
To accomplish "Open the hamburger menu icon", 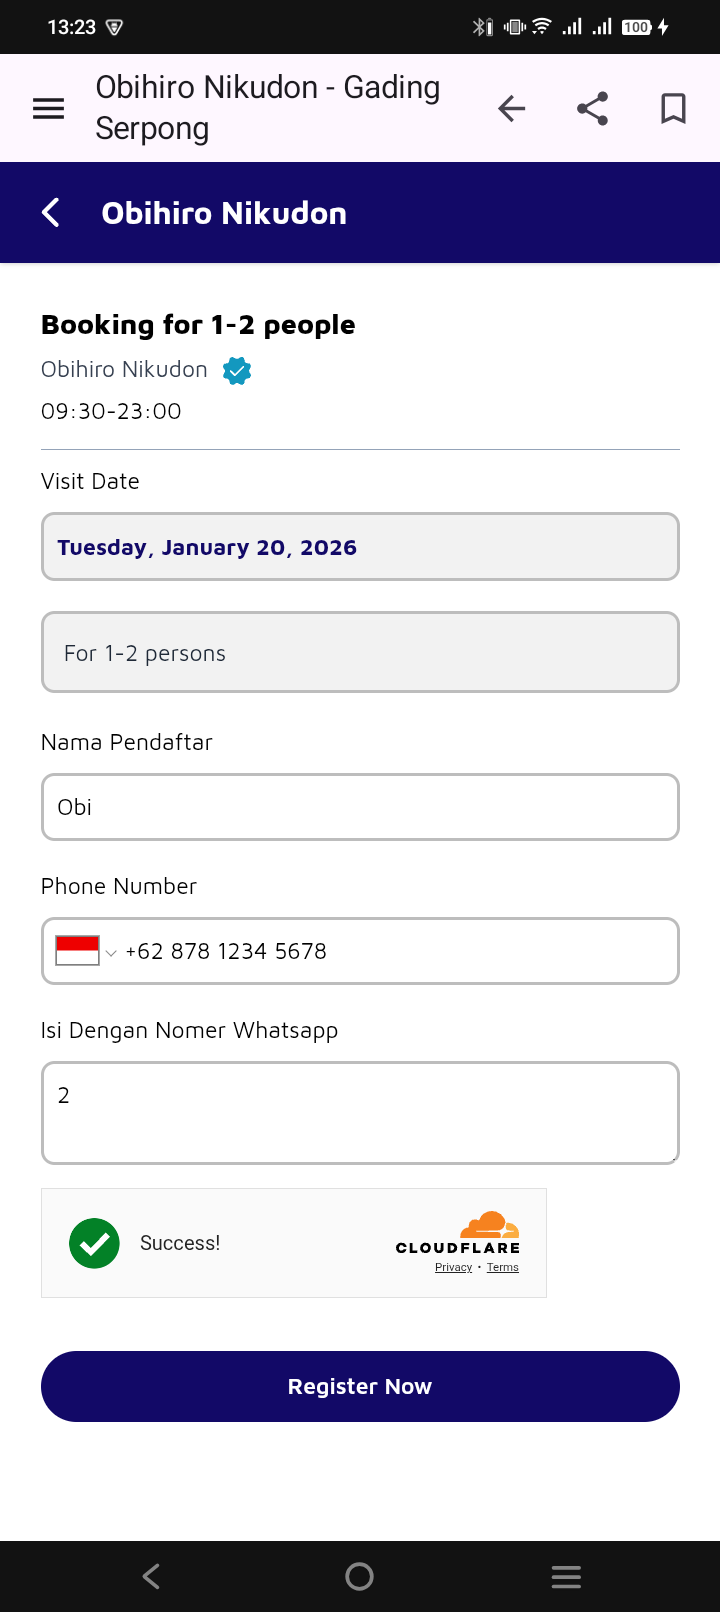I will (x=49, y=108).
